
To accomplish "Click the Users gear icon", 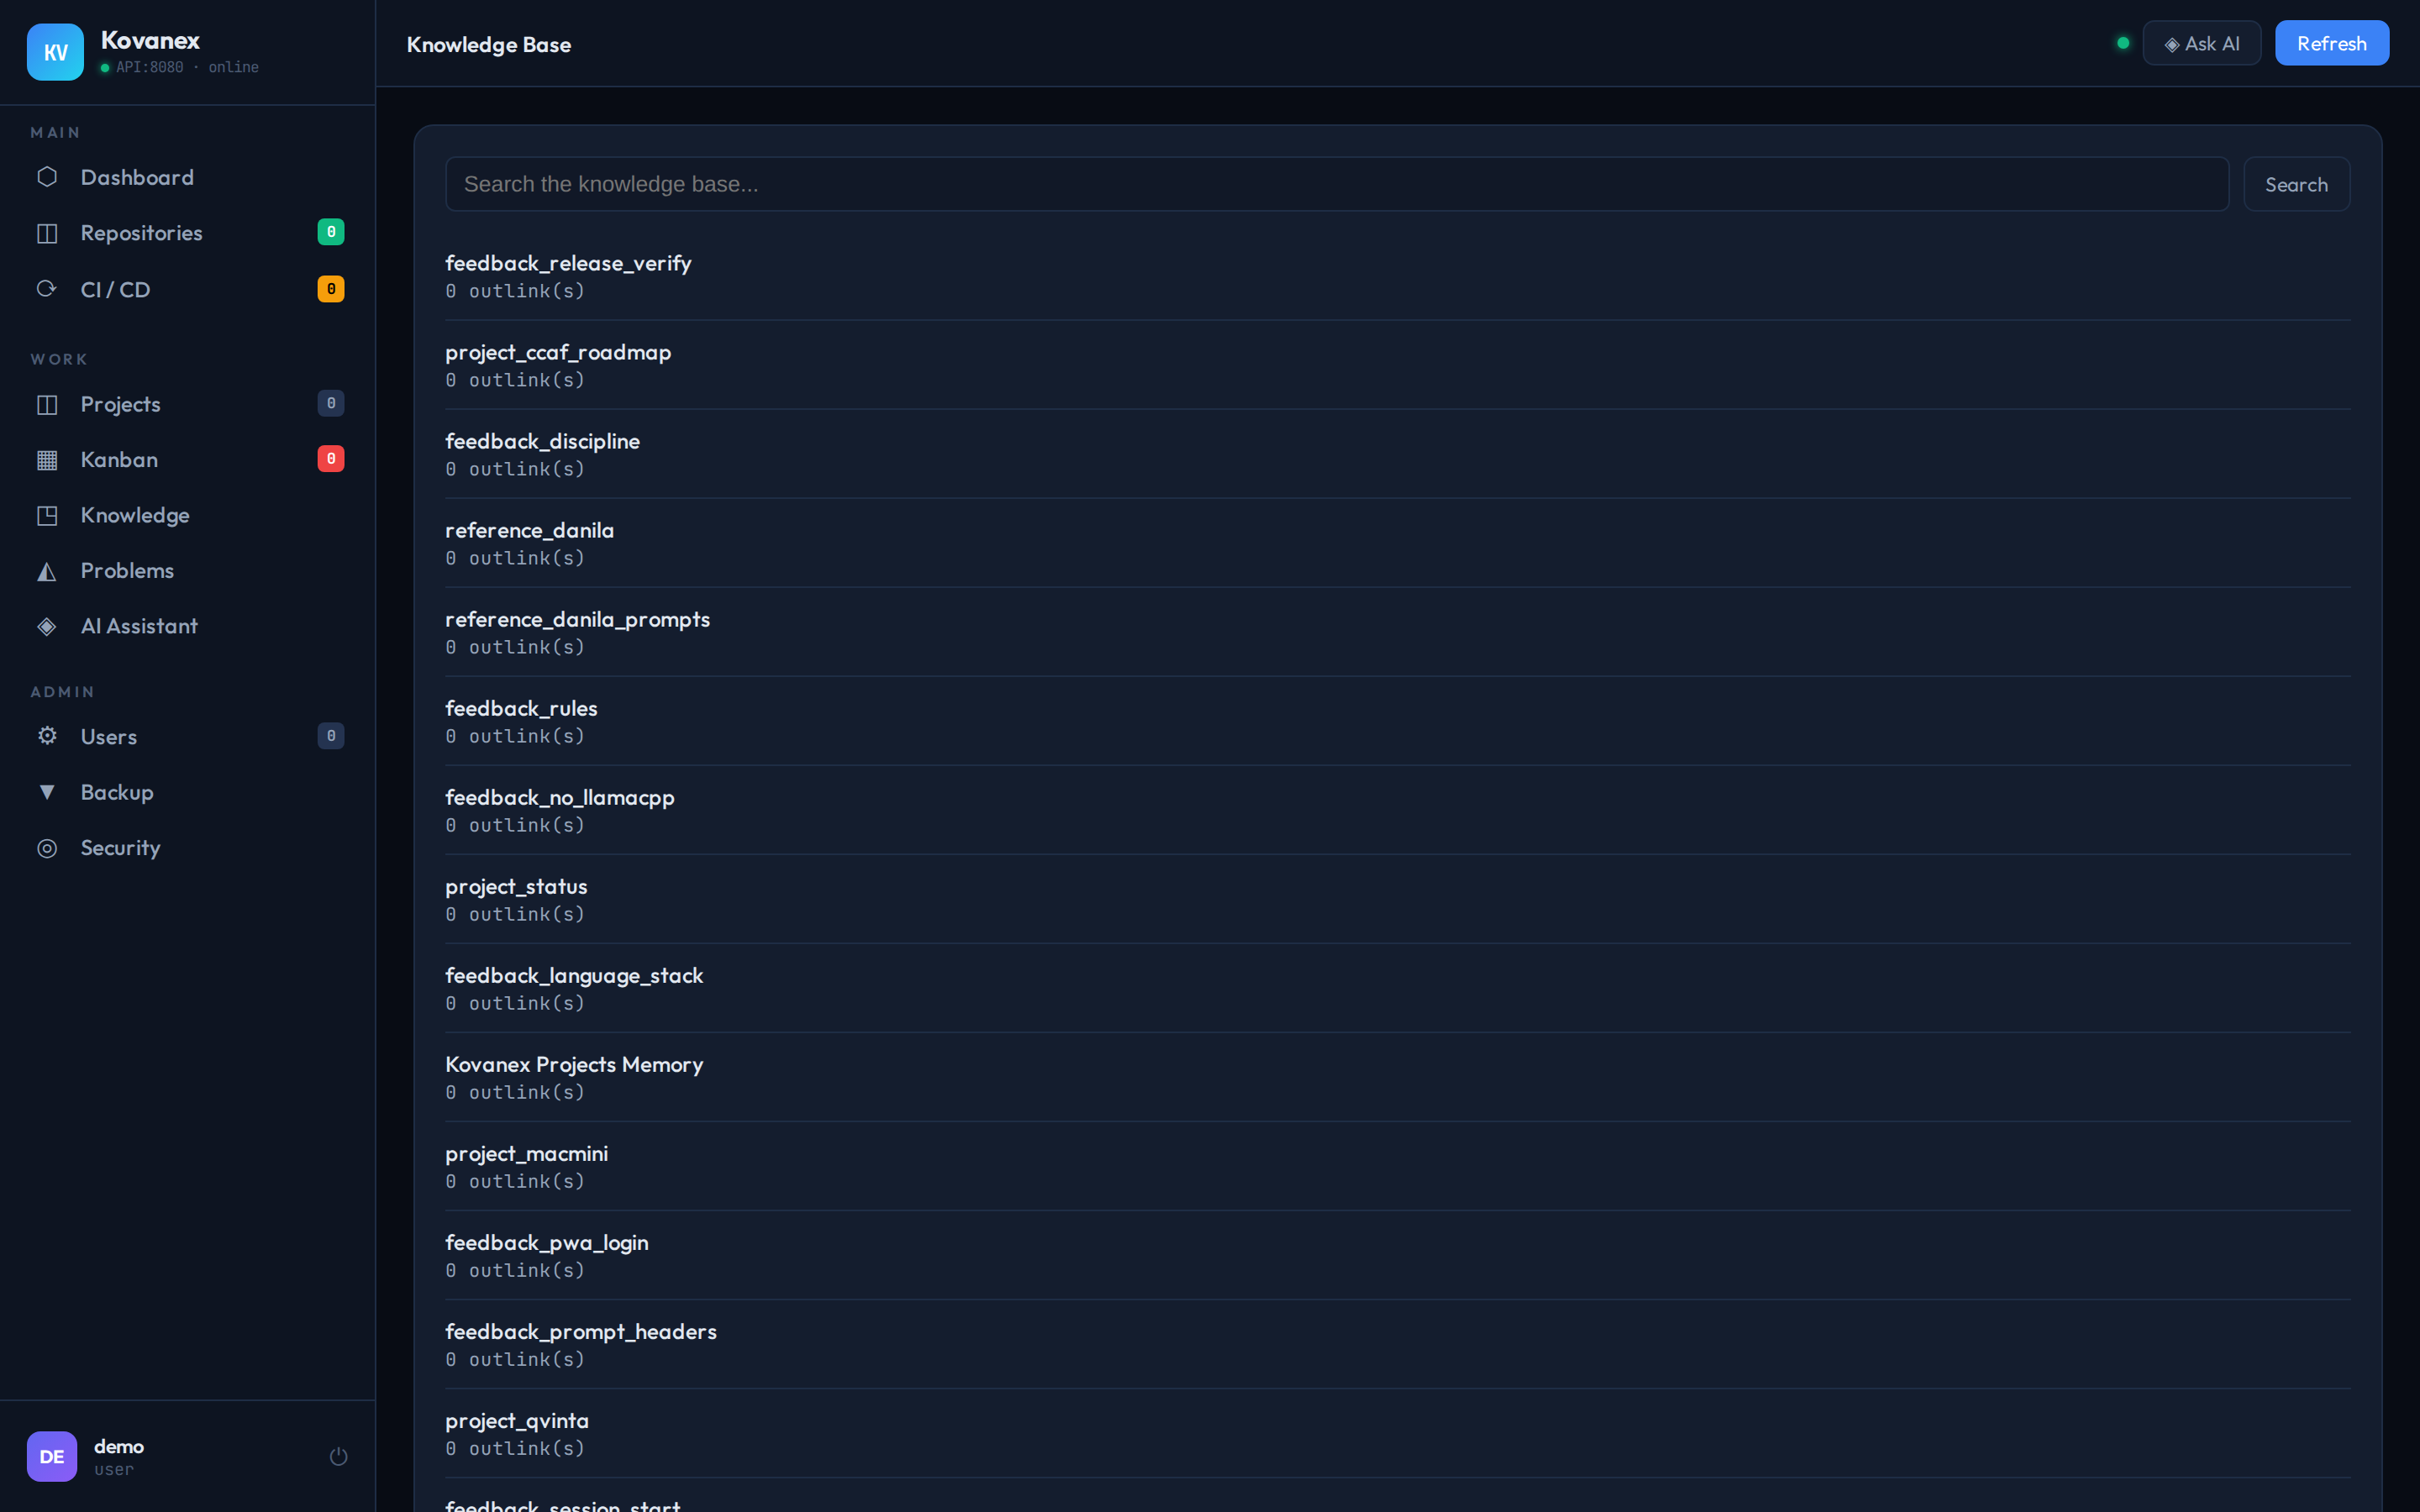I will click(47, 736).
